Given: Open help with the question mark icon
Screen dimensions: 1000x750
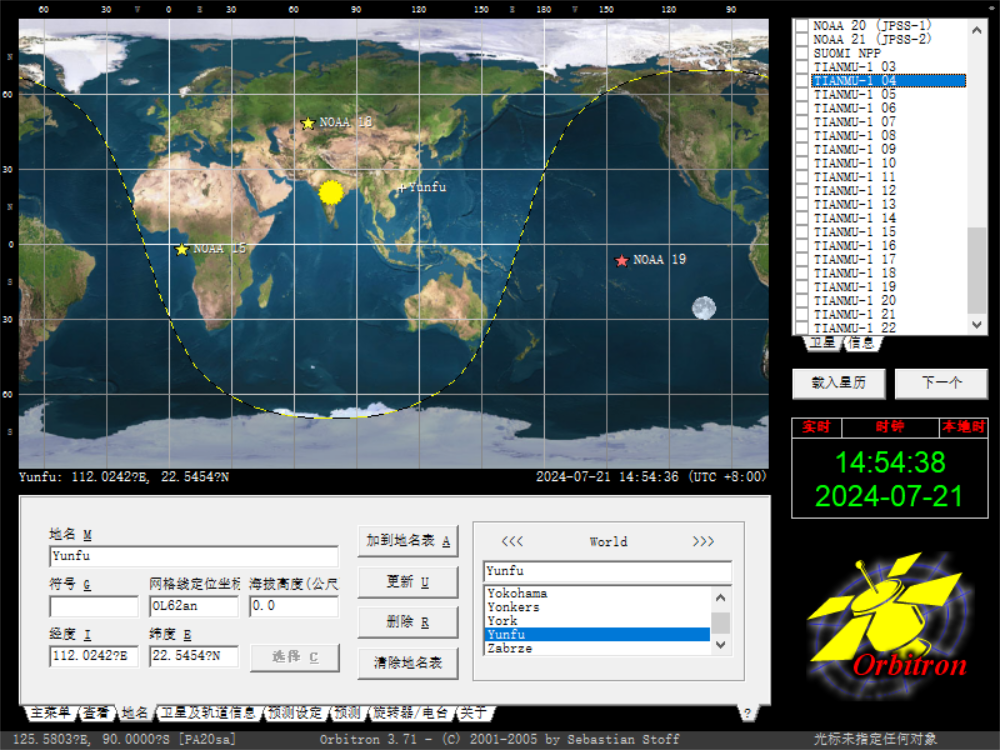Looking at the screenshot, I should tap(746, 712).
